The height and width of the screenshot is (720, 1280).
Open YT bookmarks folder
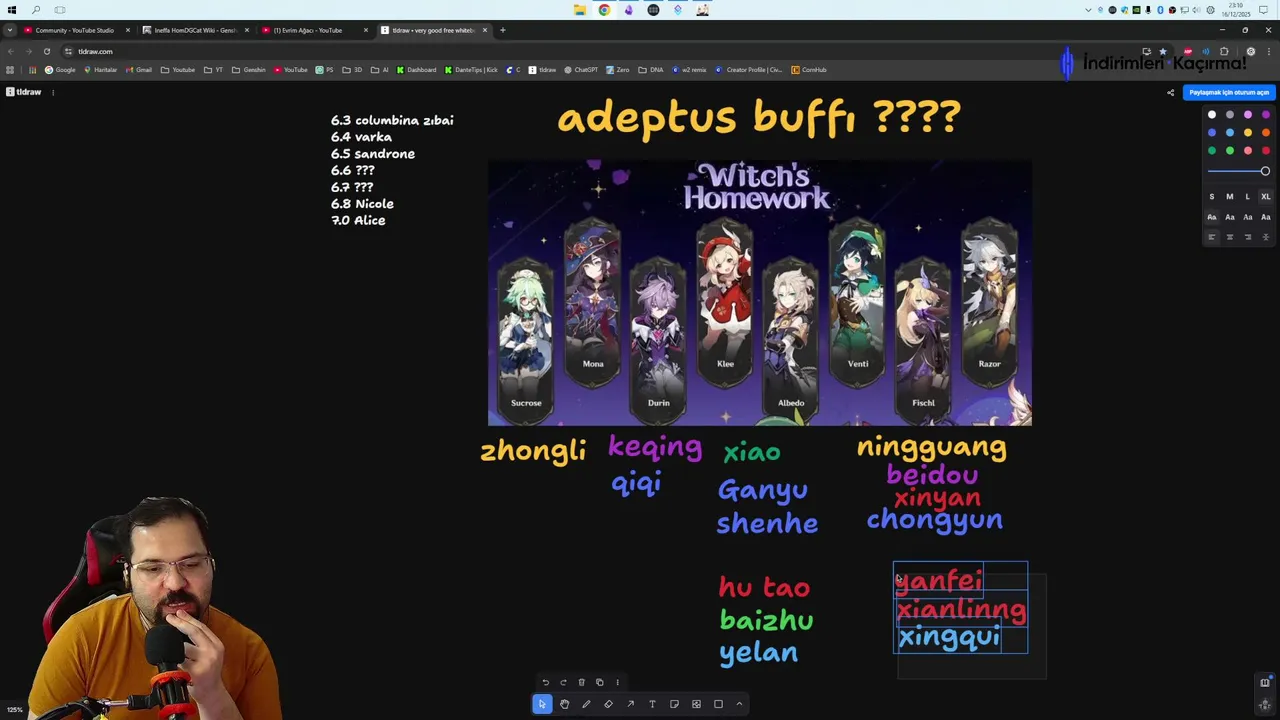(214, 70)
